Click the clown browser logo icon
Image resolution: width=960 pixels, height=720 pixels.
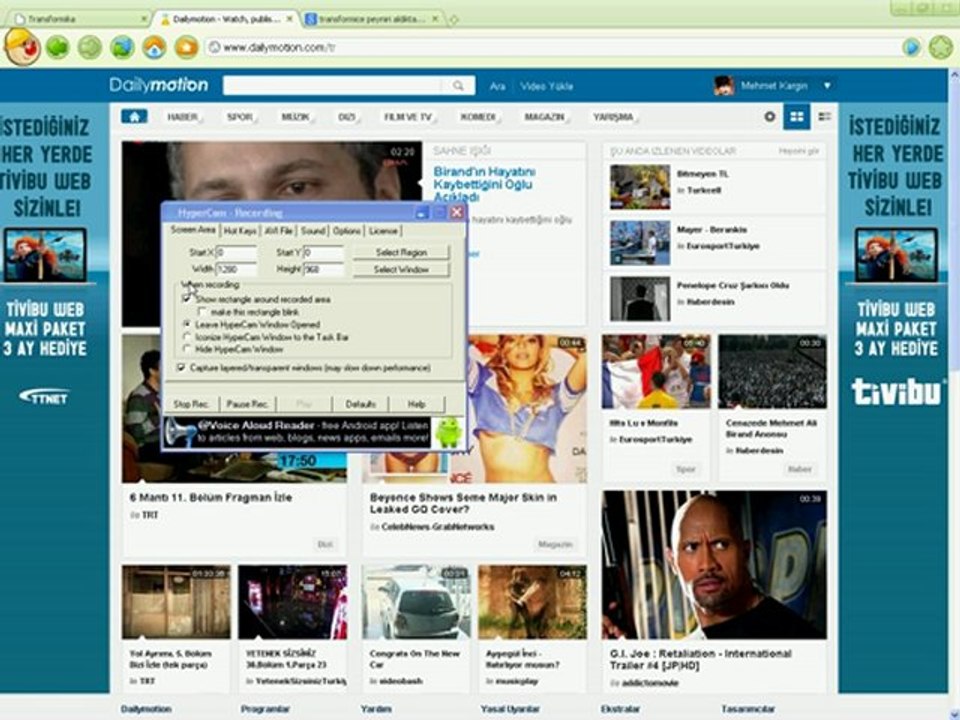click(x=22, y=47)
